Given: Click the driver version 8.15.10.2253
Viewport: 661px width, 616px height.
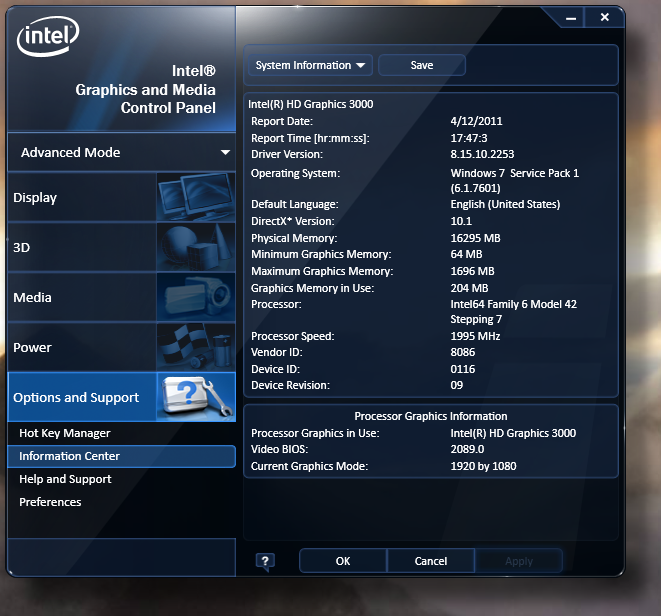Looking at the screenshot, I should click(x=482, y=154).
